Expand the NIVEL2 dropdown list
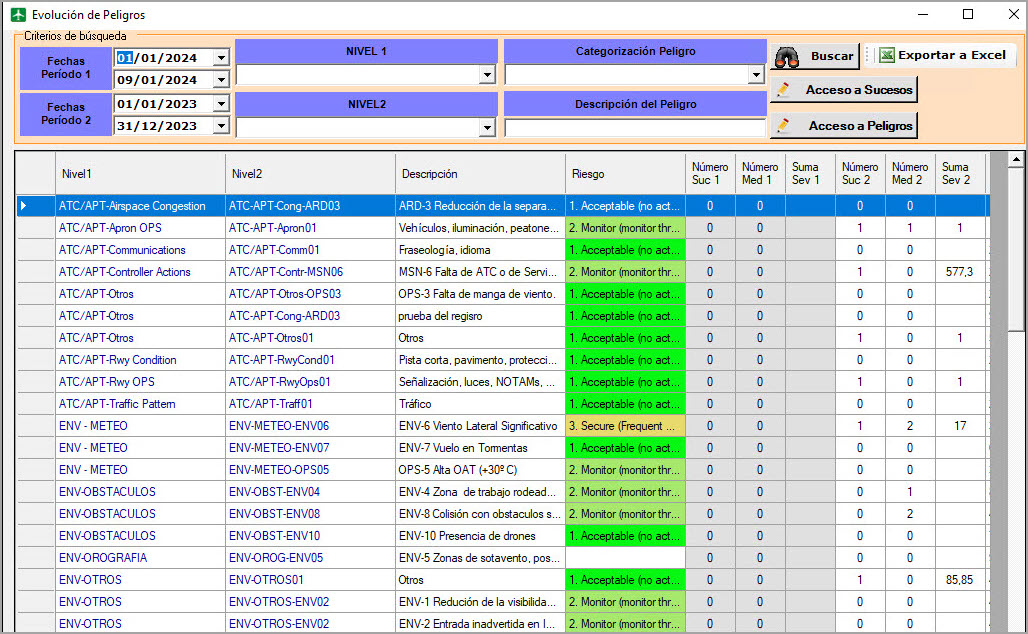Screen dimensions: 1028x634 [487, 128]
